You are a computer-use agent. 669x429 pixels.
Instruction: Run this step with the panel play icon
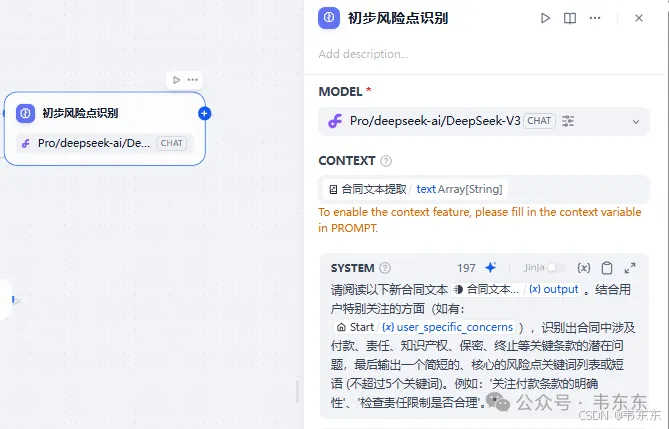click(x=545, y=18)
